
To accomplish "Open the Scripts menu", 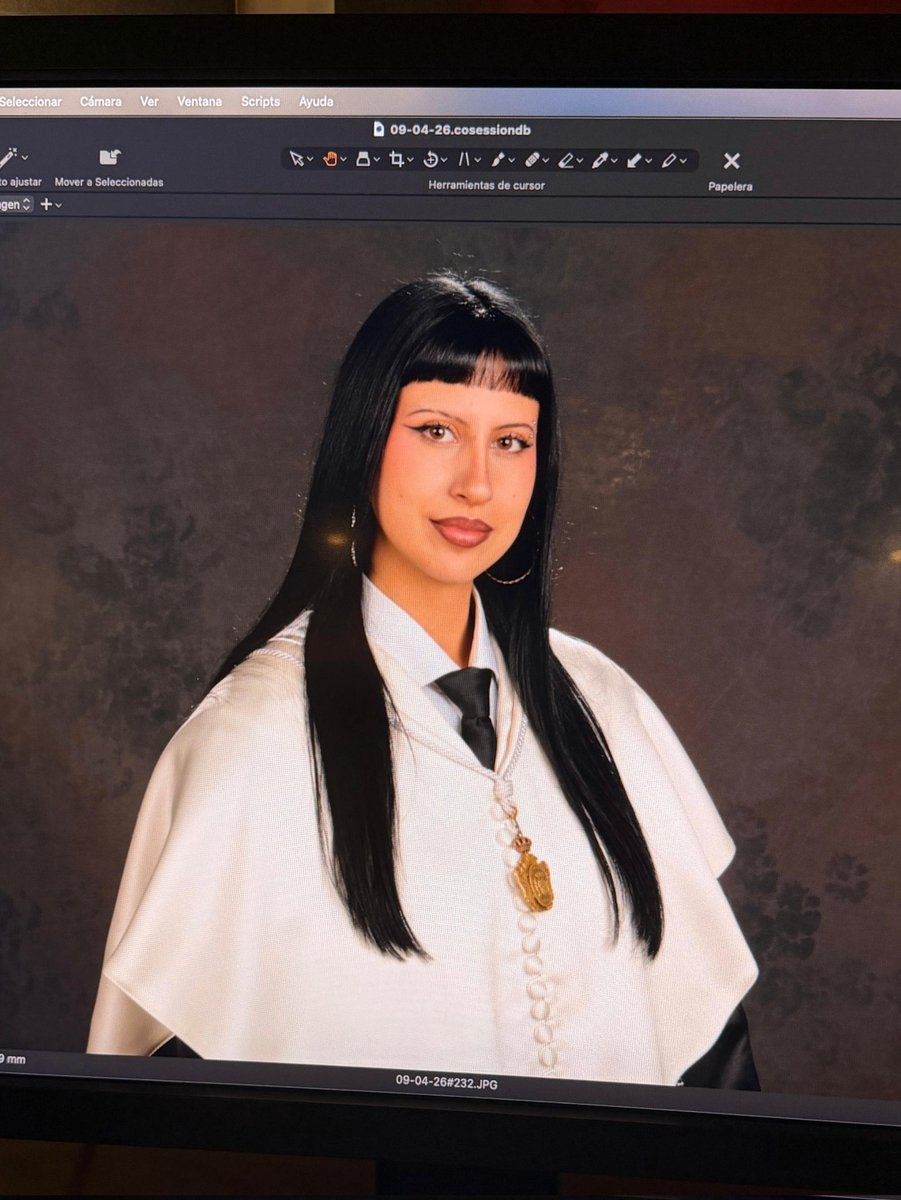I will point(260,101).
